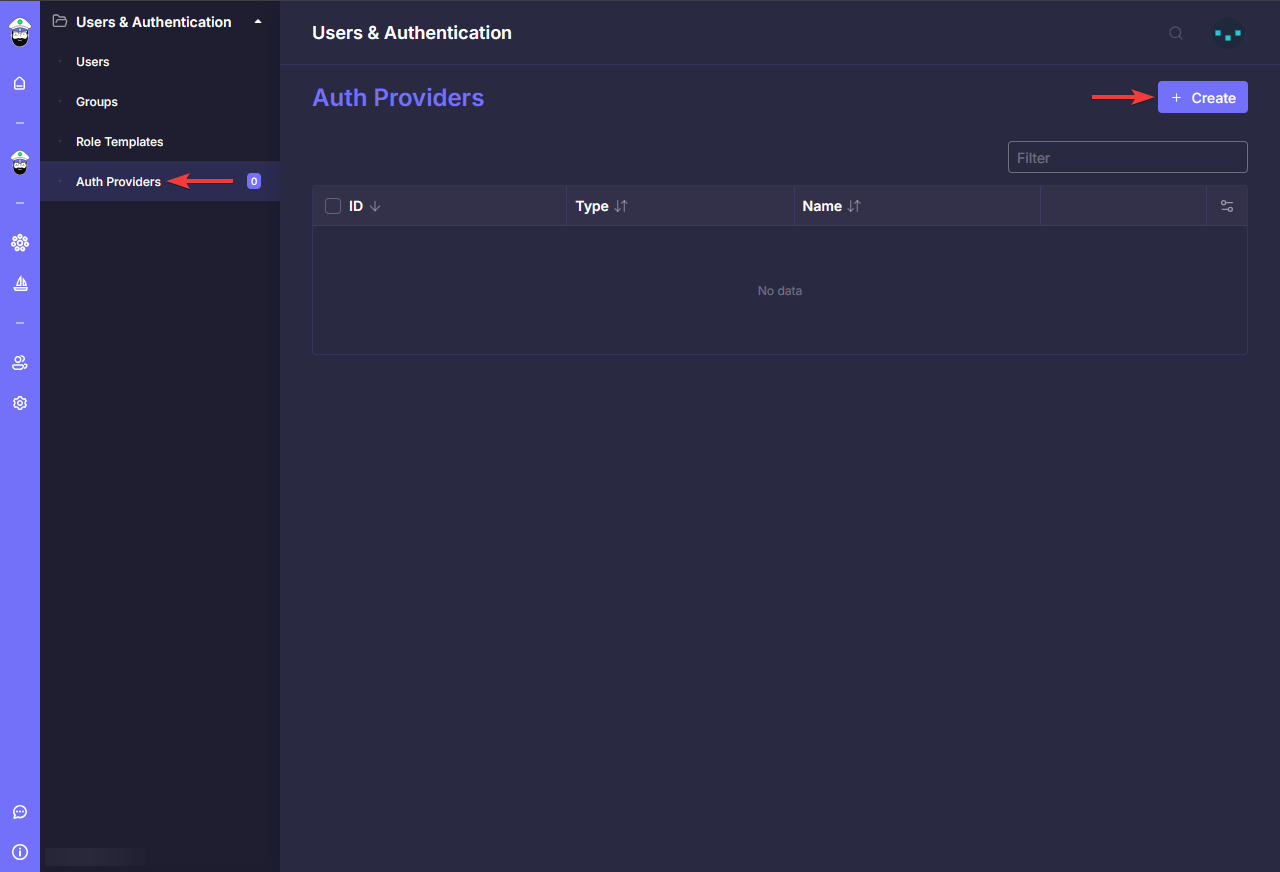Click the search magnifier icon in the header
This screenshot has width=1280, height=872.
(x=1176, y=33)
